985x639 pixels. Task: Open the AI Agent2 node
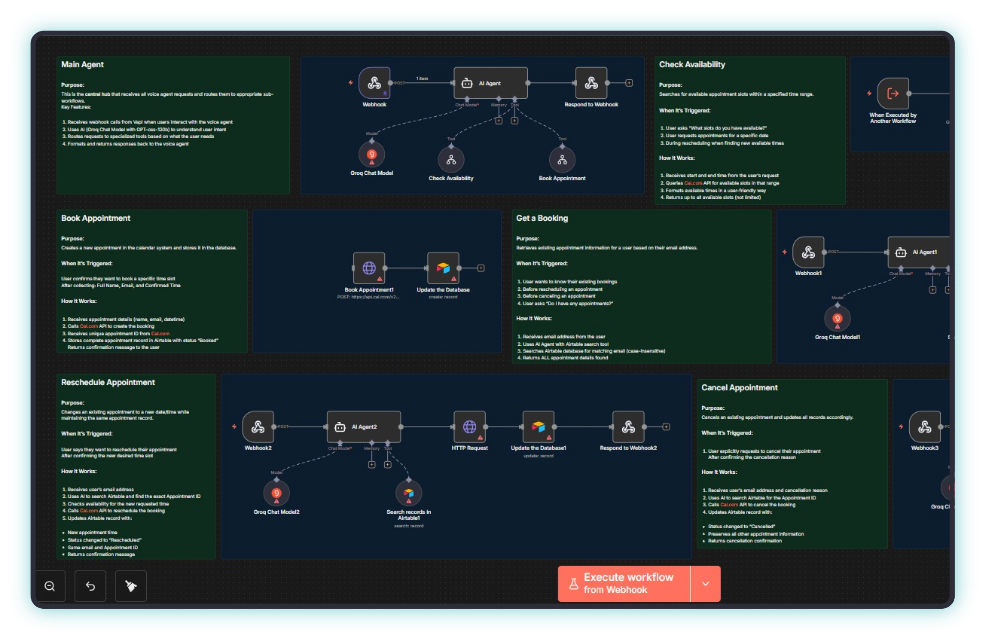tap(364, 427)
